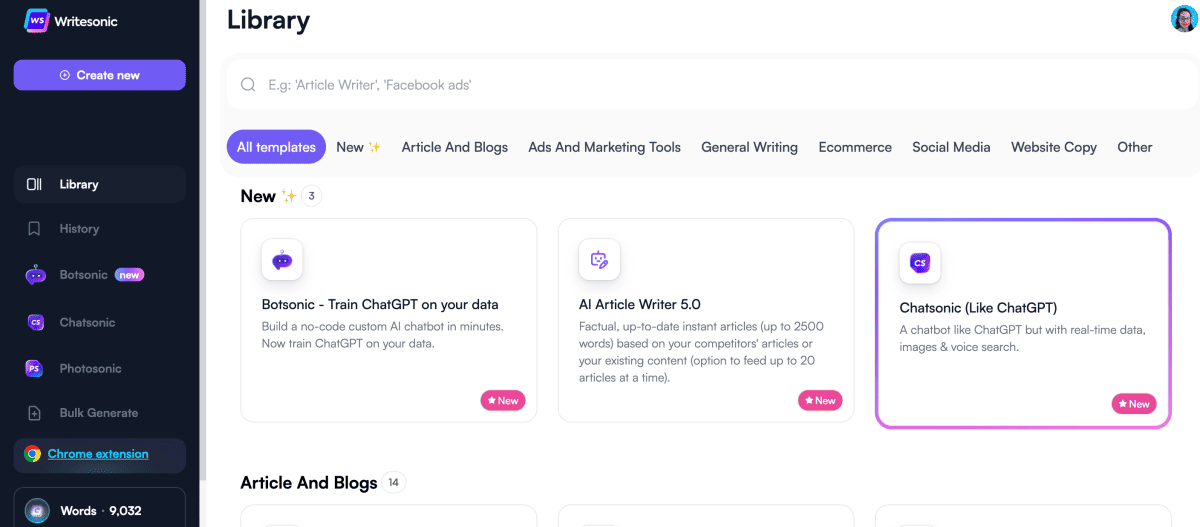Viewport: 1200px width, 527px height.
Task: Open Chatsonic from the sidebar icon
Action: coord(35,322)
